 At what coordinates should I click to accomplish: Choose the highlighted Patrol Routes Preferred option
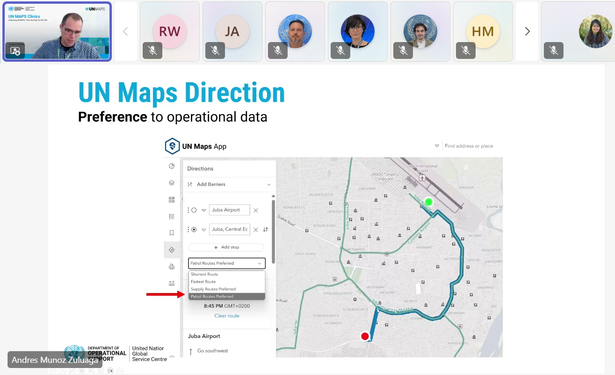227,297
